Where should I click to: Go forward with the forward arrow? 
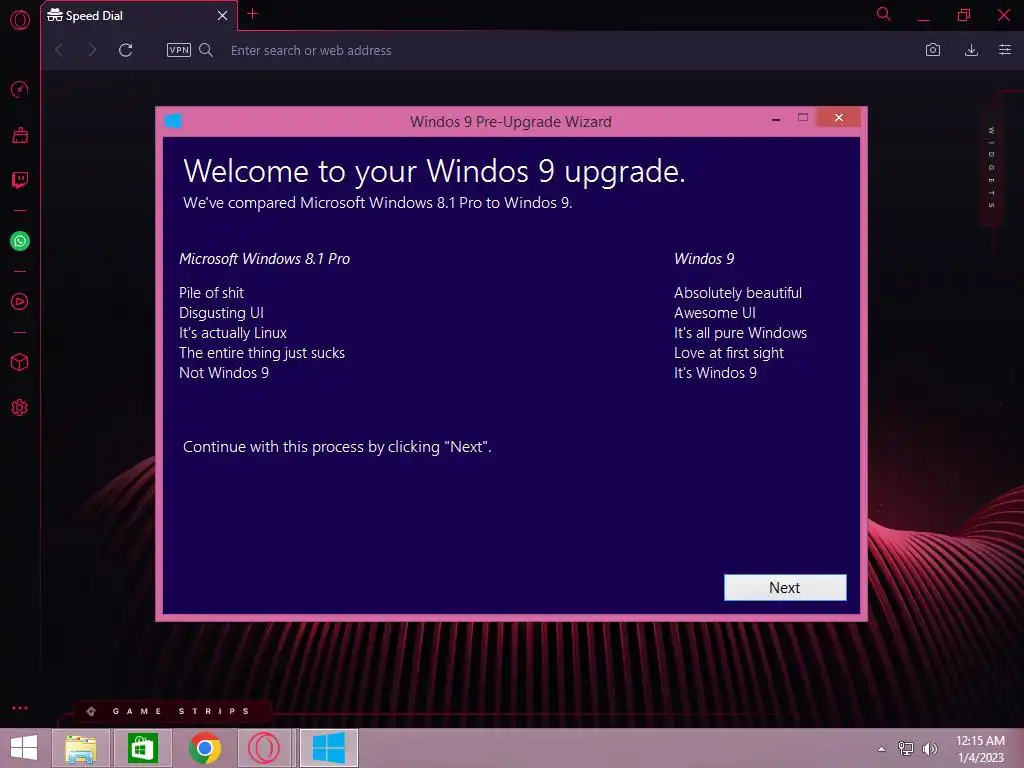pyautogui.click(x=91, y=50)
